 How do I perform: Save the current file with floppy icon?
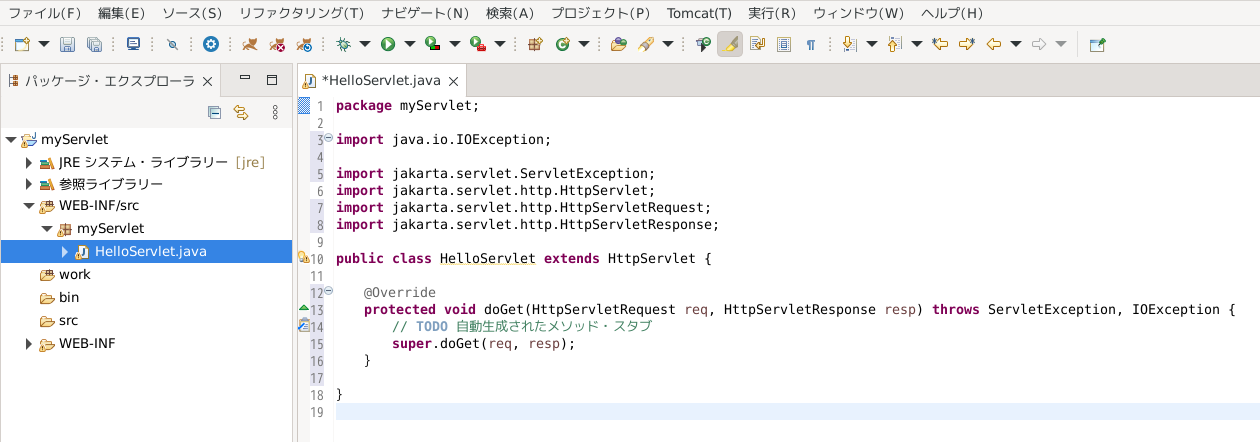[x=68, y=44]
